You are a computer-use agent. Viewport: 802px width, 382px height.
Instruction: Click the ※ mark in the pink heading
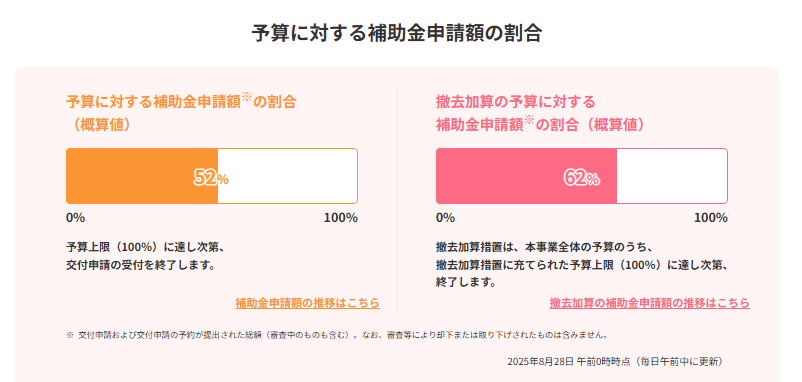point(529,121)
